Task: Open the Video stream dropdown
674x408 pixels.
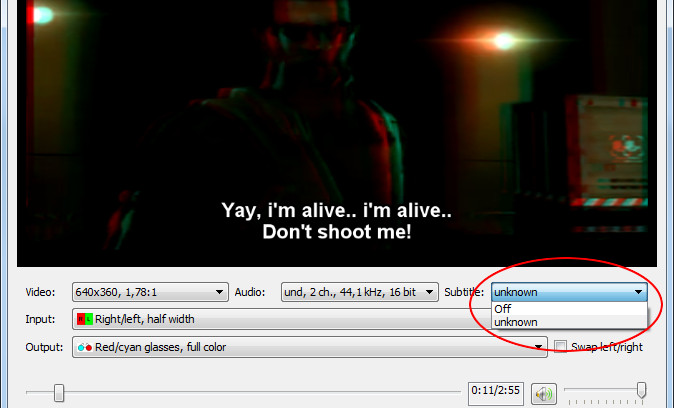Action: pos(150,292)
